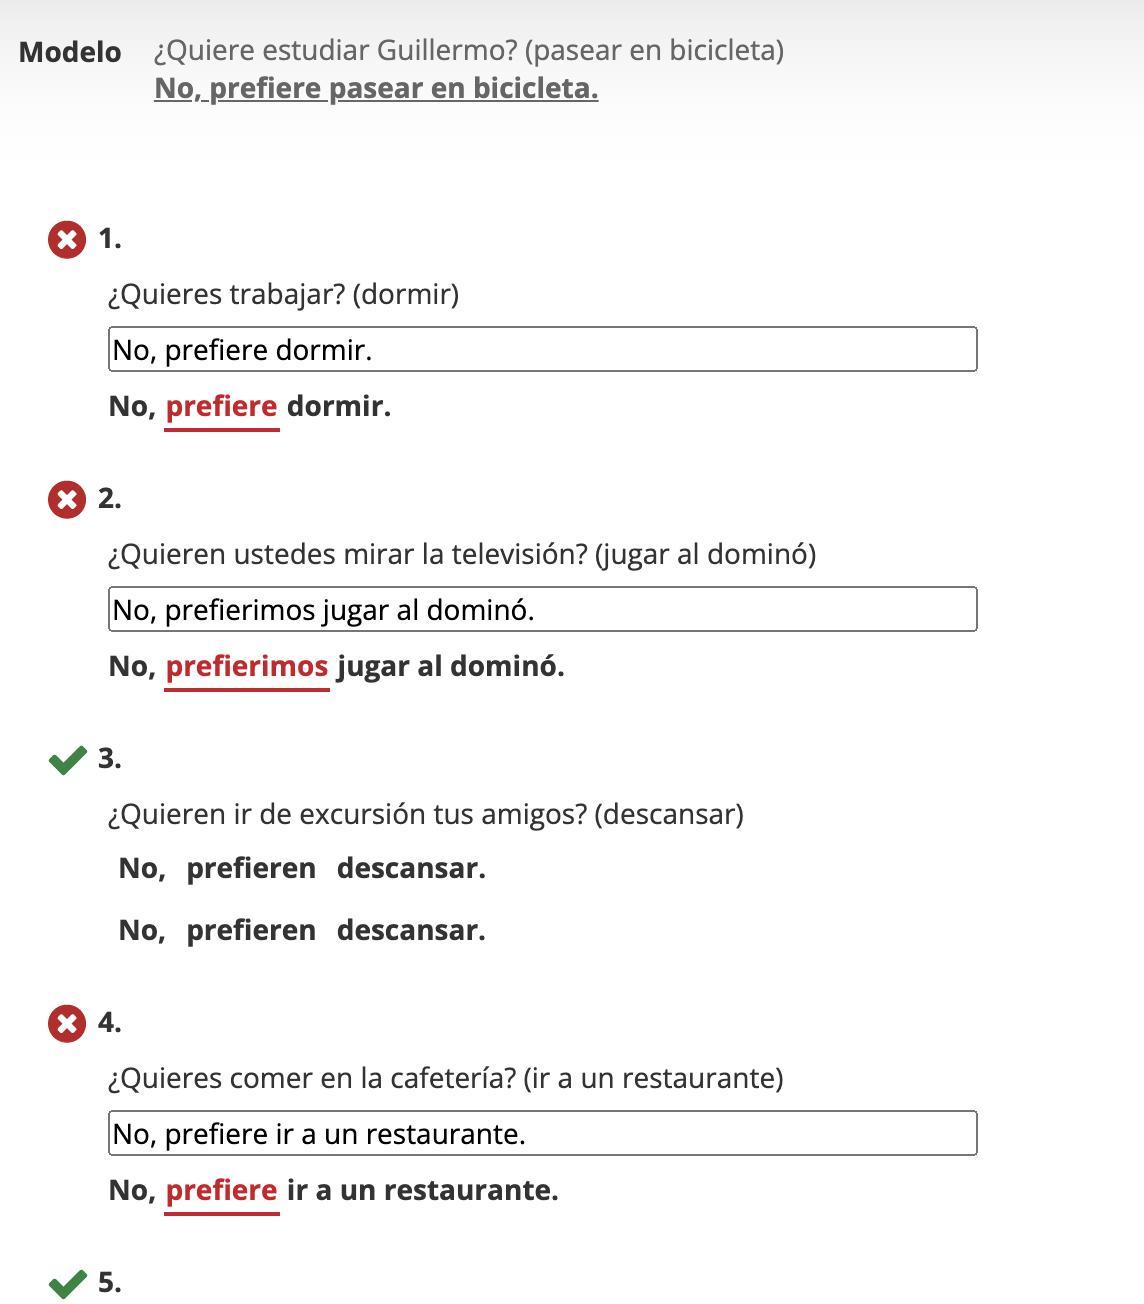Click the question about 'comer en la cafetería'

[445, 1079]
